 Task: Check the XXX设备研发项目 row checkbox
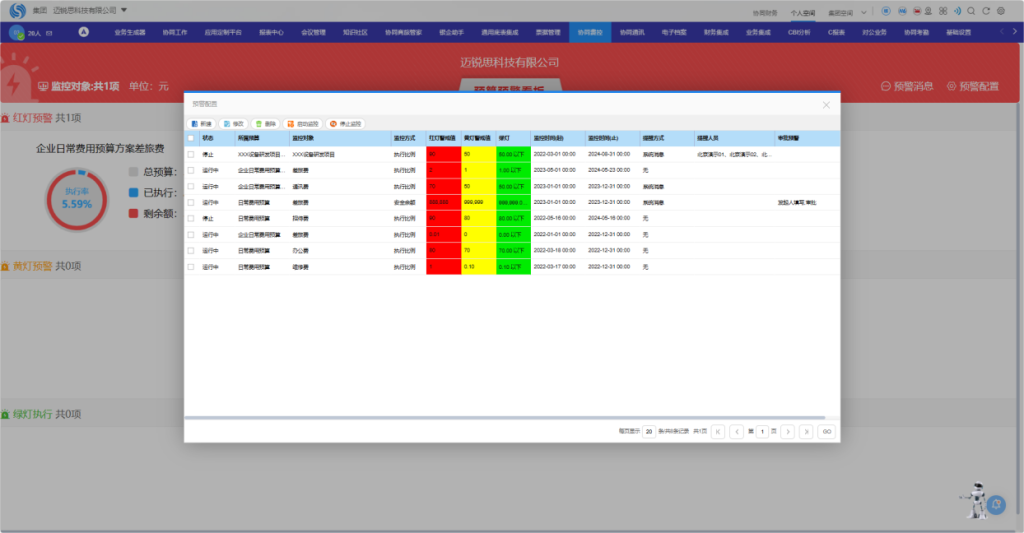tap(191, 155)
